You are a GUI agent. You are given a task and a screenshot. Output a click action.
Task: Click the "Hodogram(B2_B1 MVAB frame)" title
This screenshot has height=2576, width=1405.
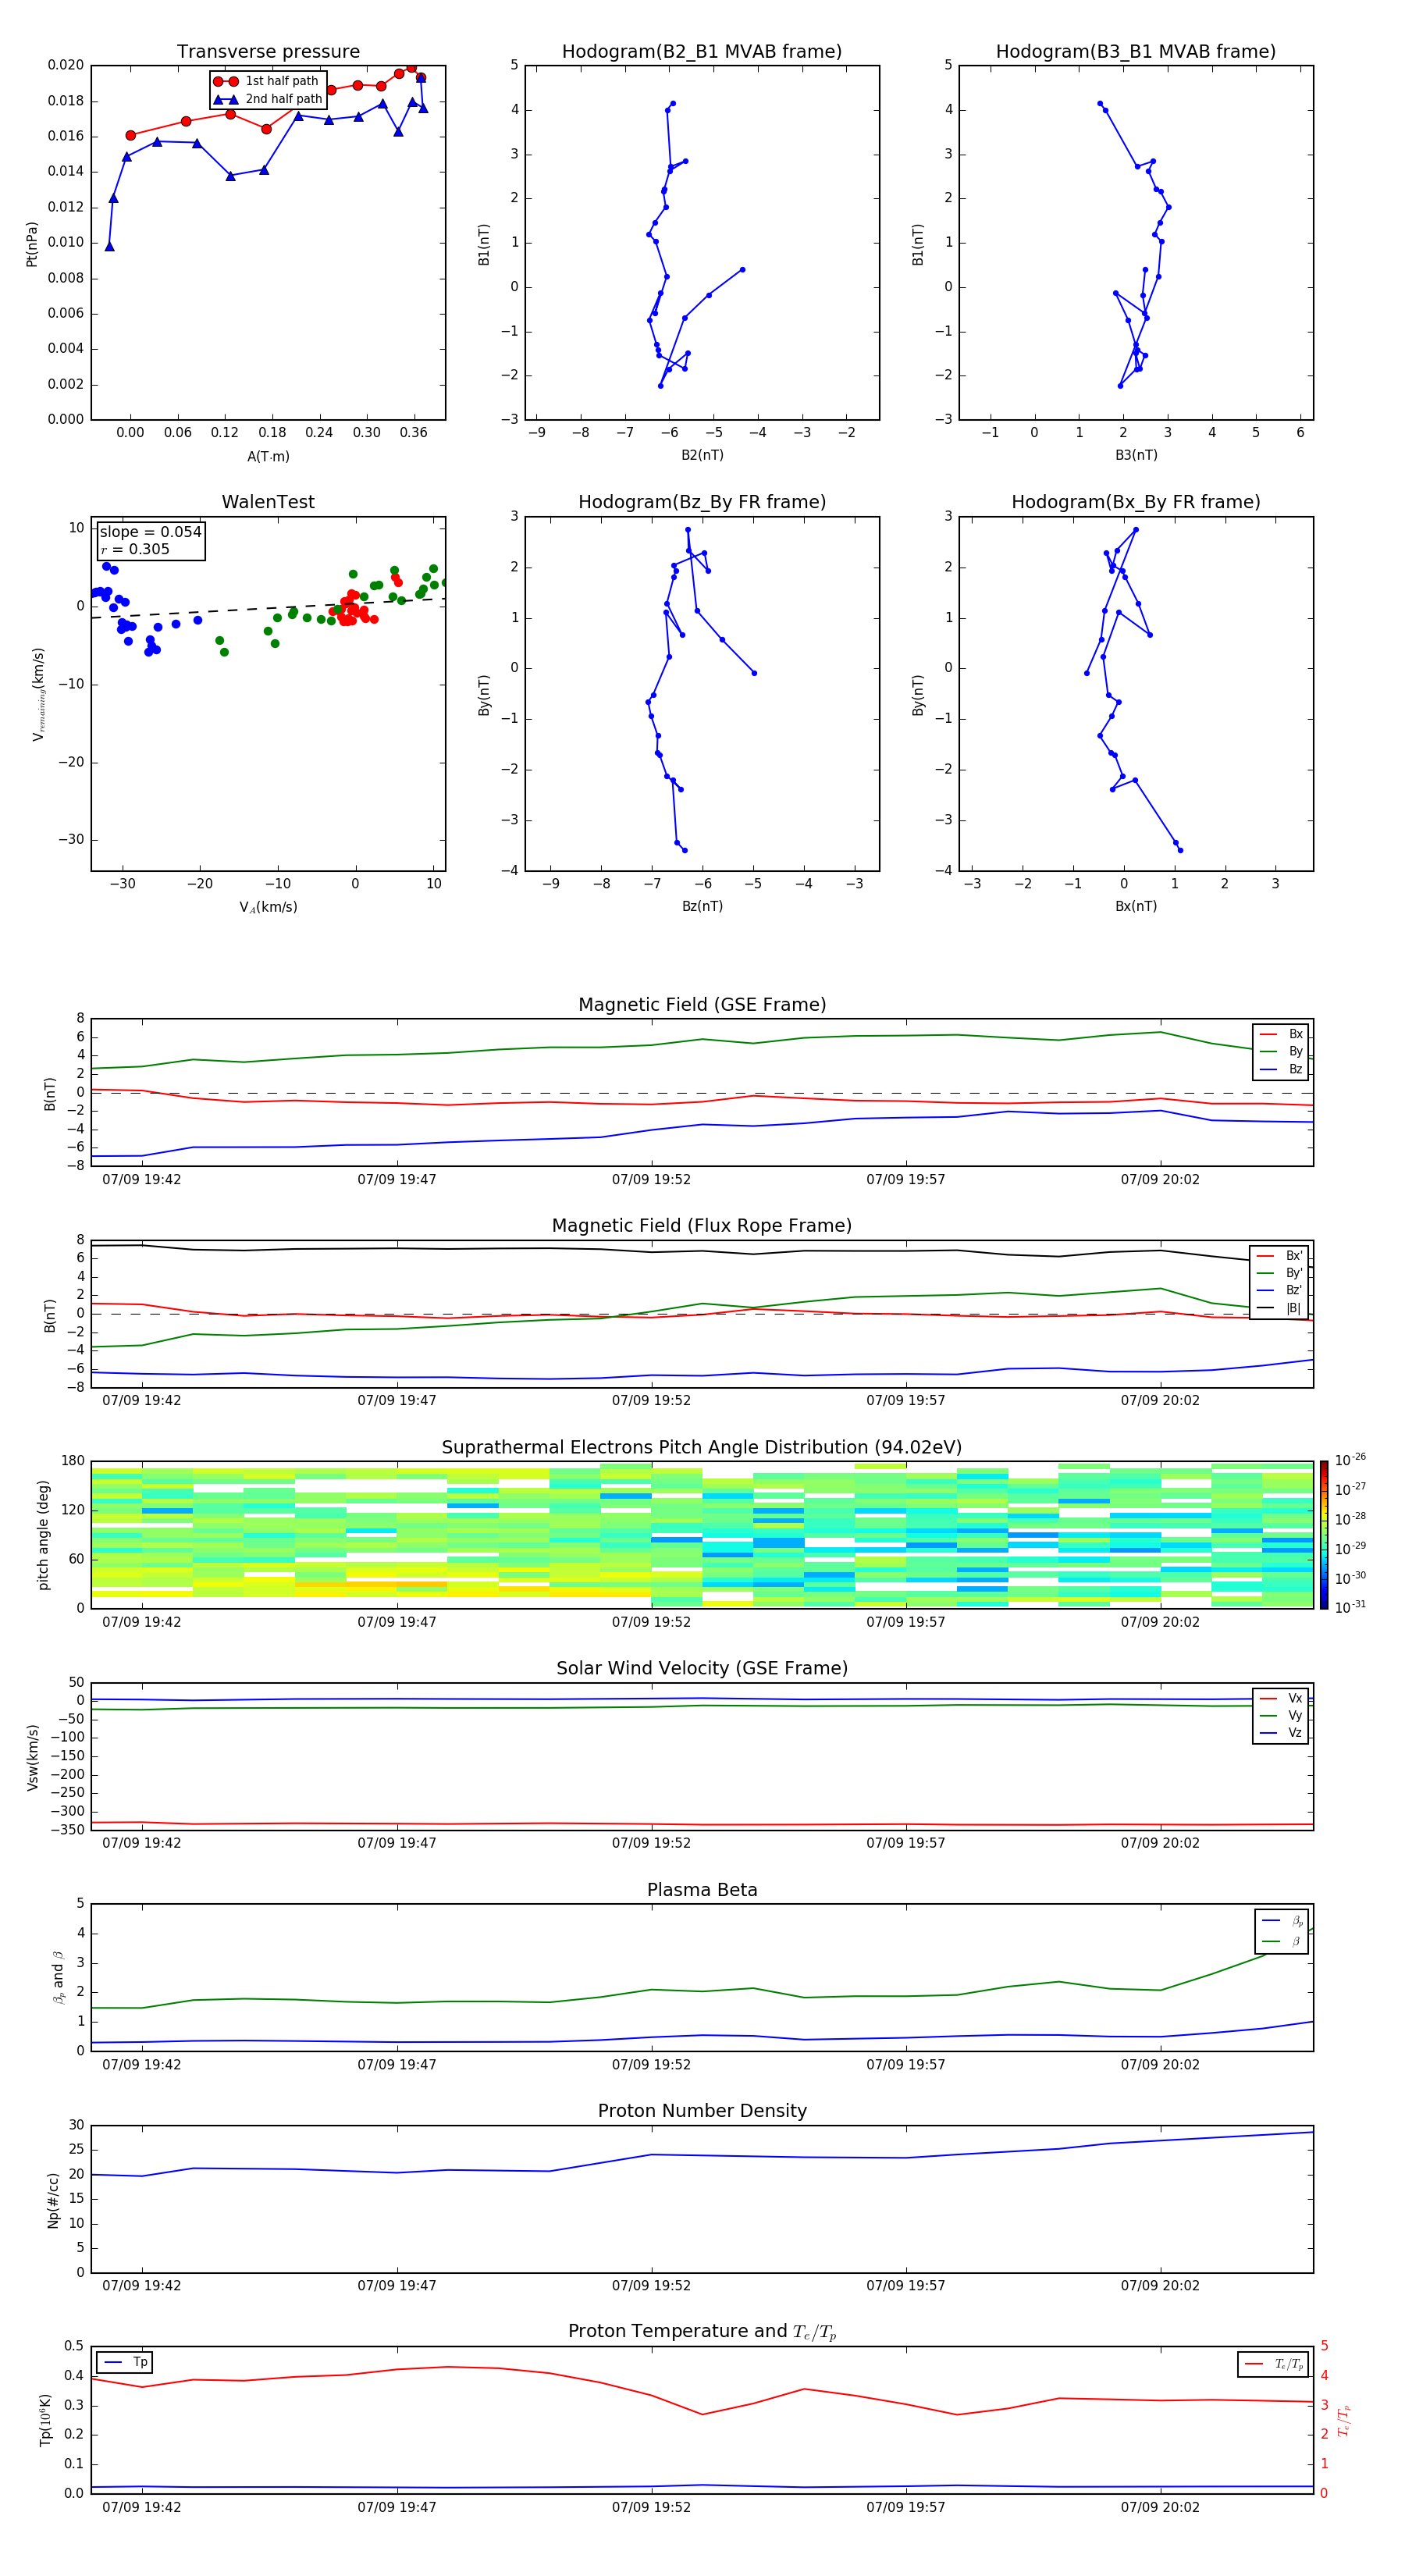click(x=702, y=52)
